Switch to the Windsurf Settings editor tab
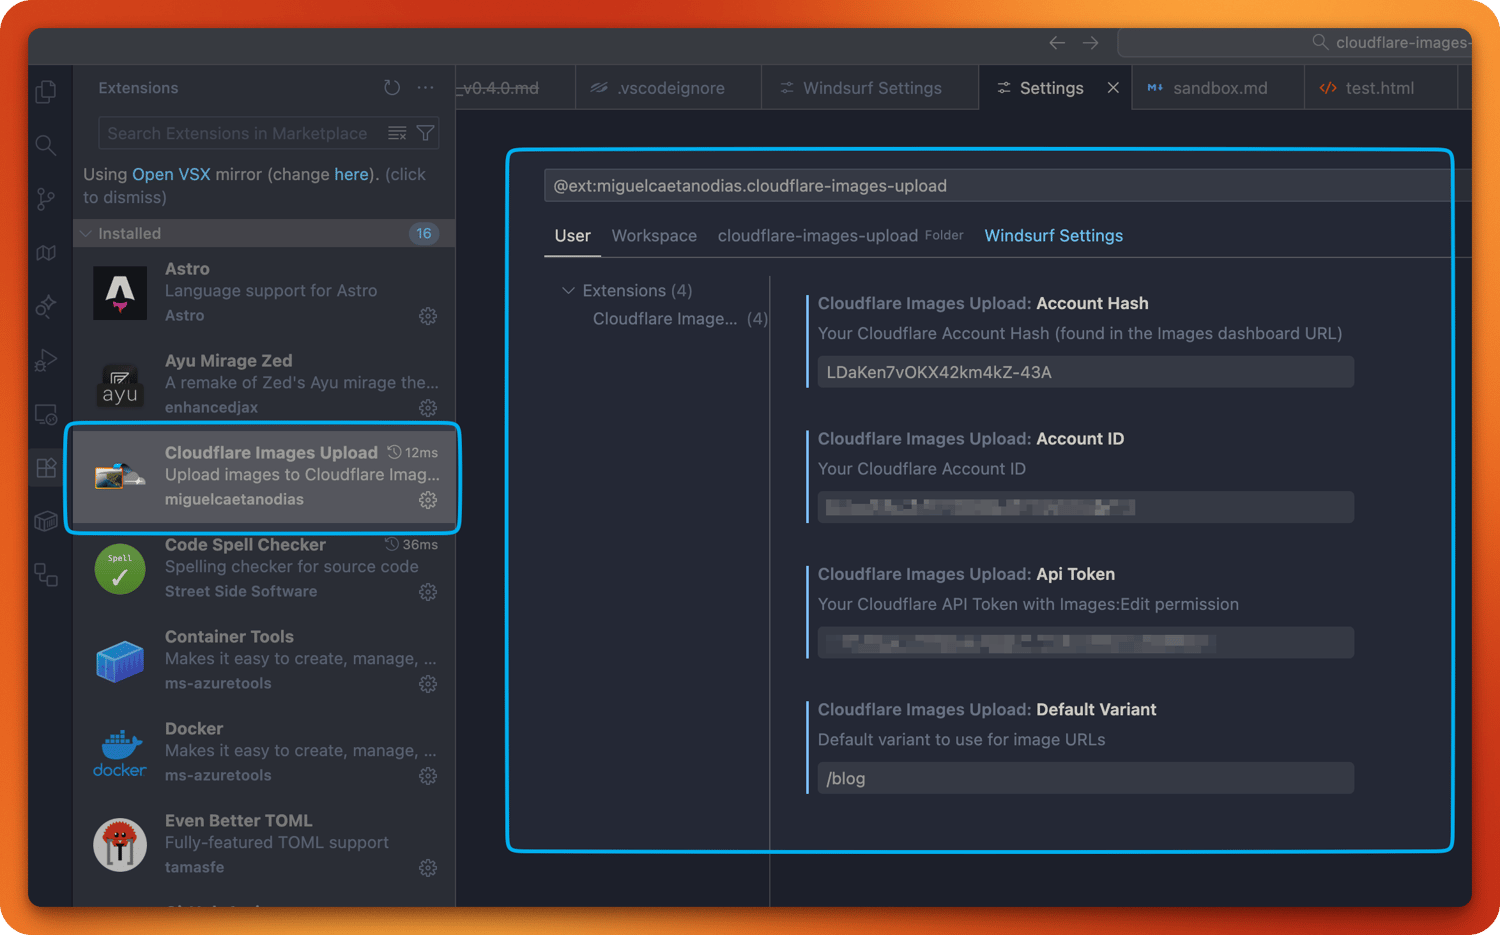 (x=870, y=88)
